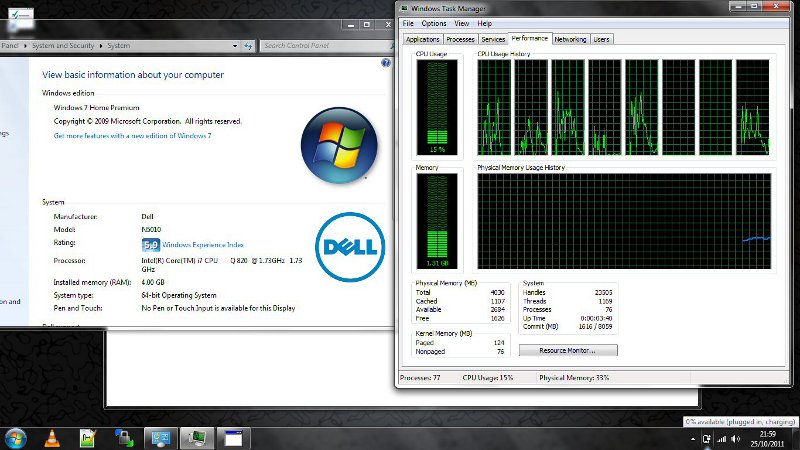
Task: Click the Commit value 1616 / 8059
Action: pos(595,327)
